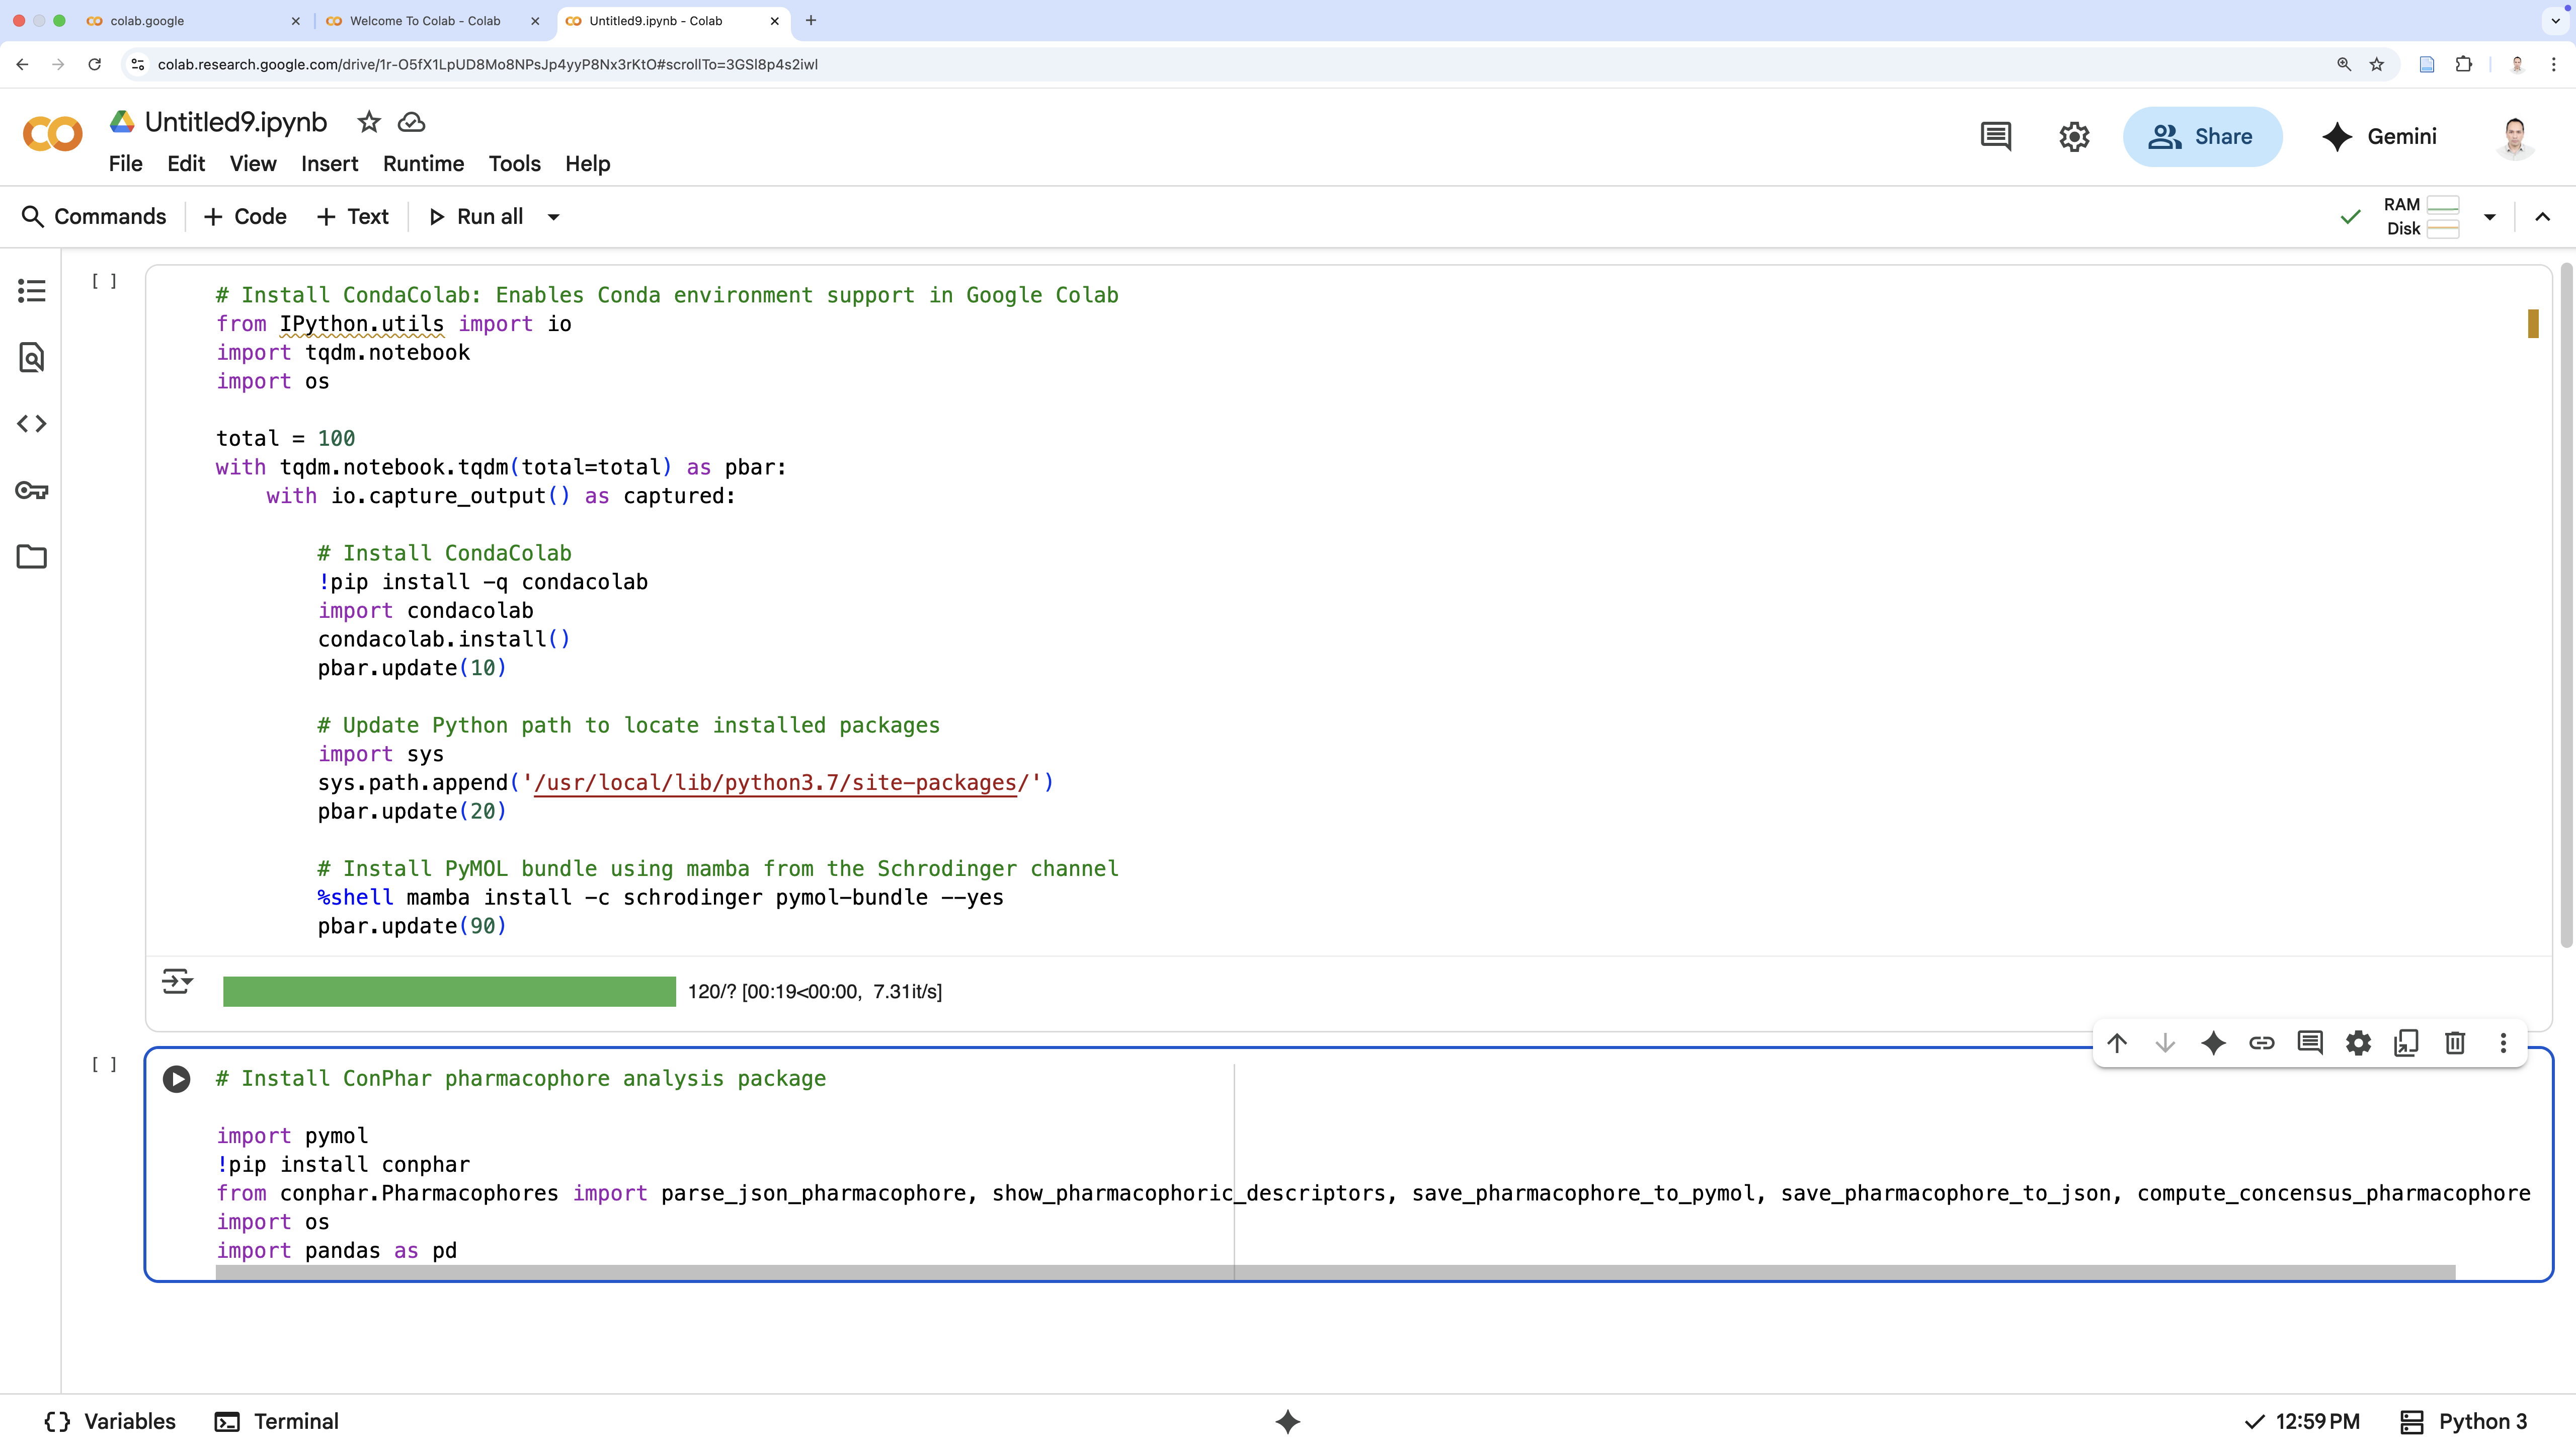
Task: Collapse the header with the chevron up
Action: 2542,217
